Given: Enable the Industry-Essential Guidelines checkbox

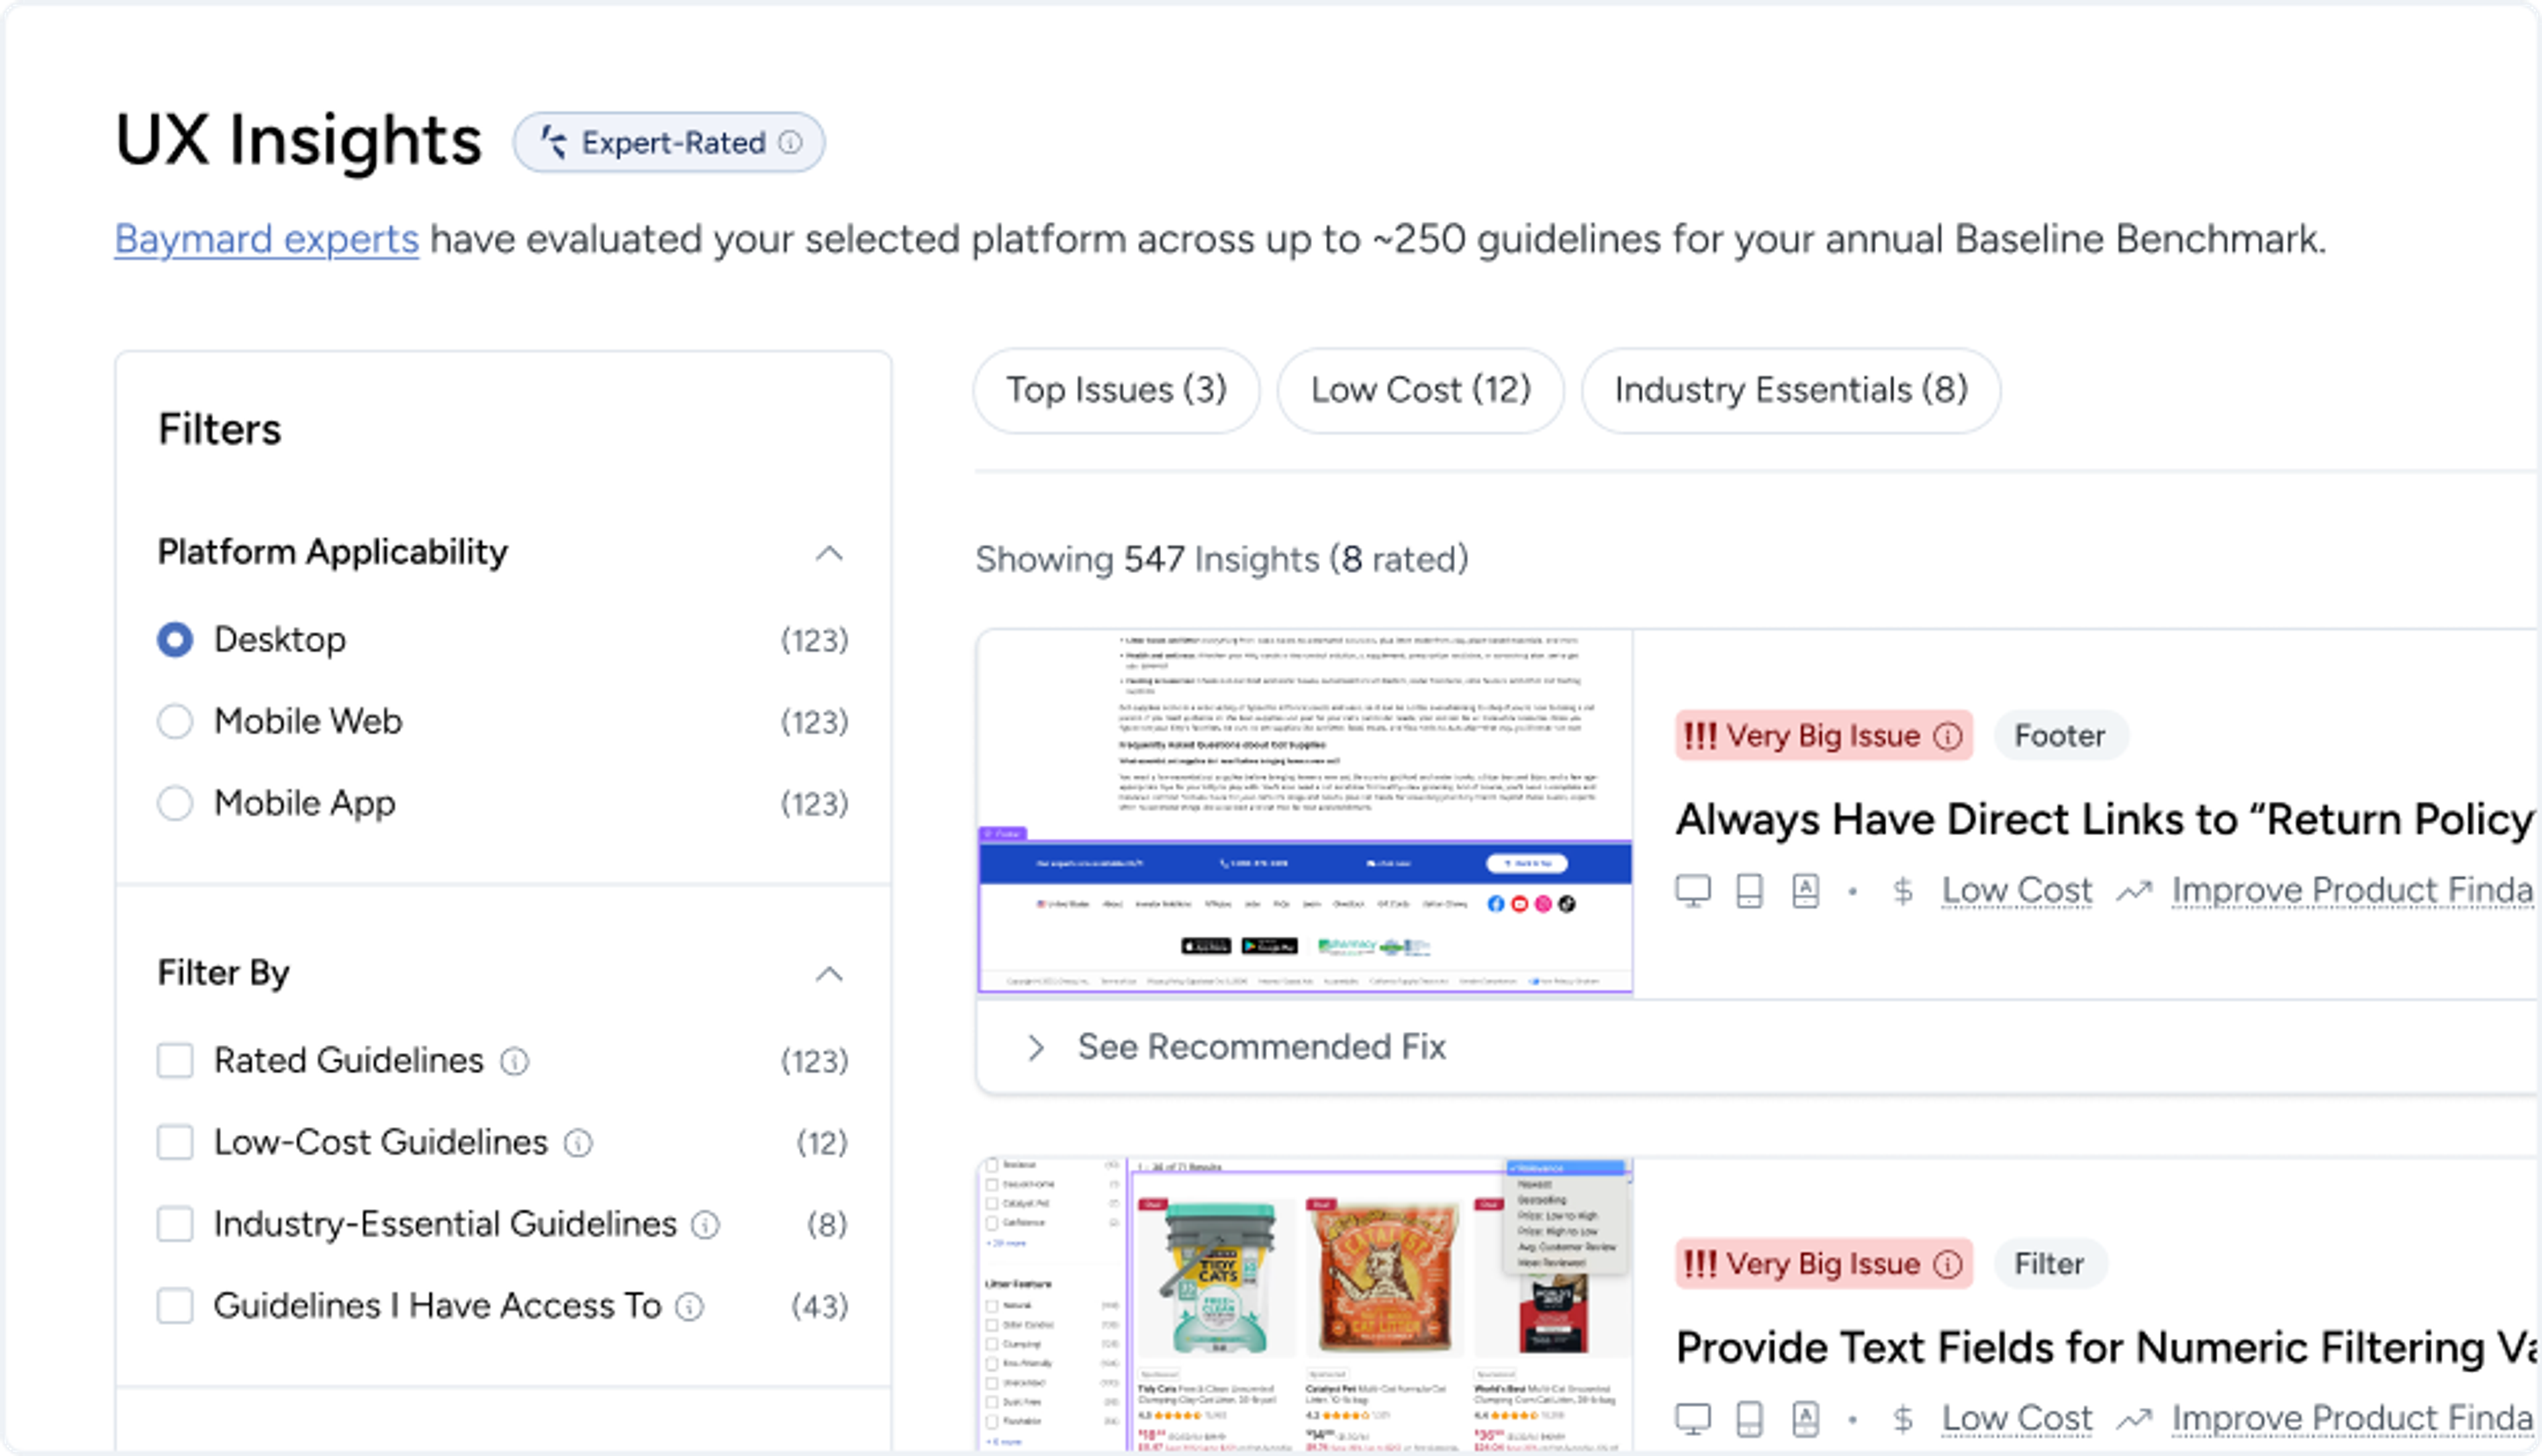Looking at the screenshot, I should pos(175,1225).
